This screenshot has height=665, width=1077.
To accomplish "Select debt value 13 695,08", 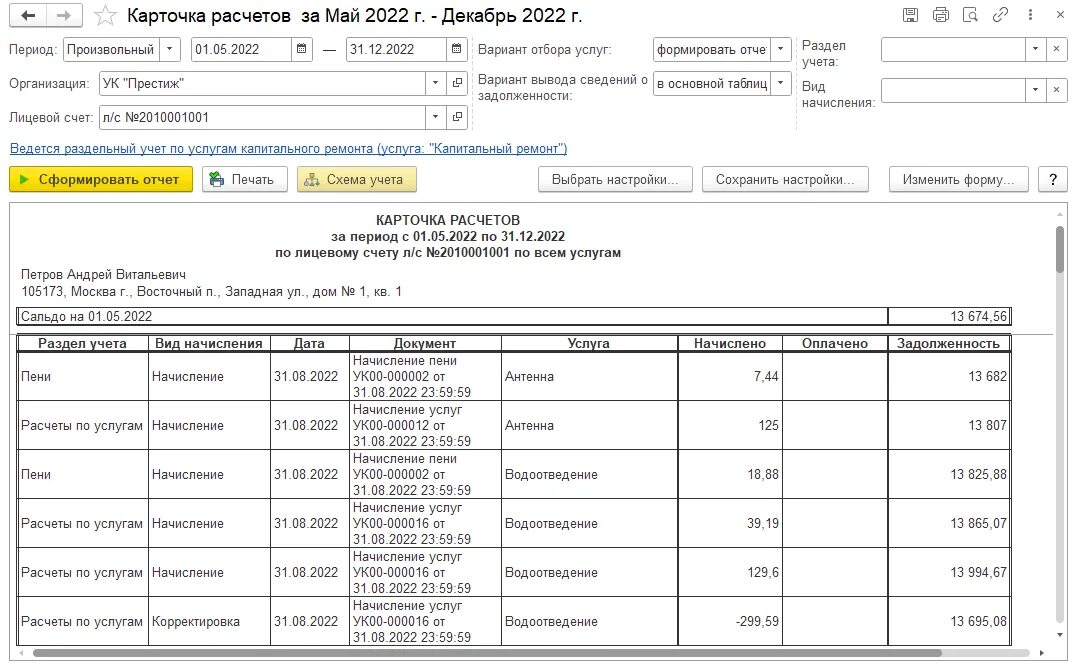I will [949, 622].
